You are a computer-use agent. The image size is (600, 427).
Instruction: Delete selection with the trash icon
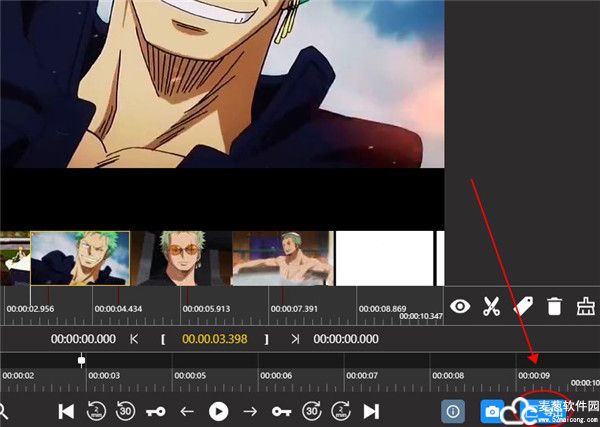(554, 307)
